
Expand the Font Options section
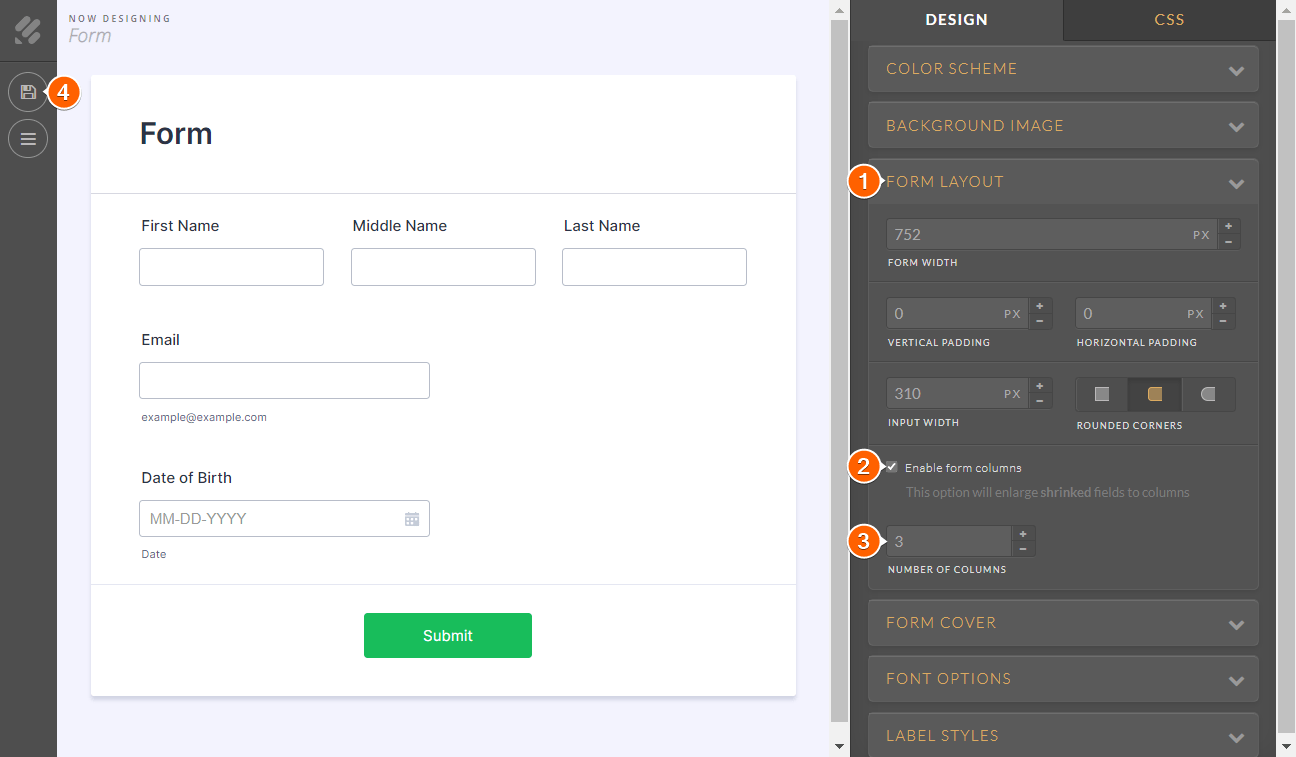[1063, 679]
